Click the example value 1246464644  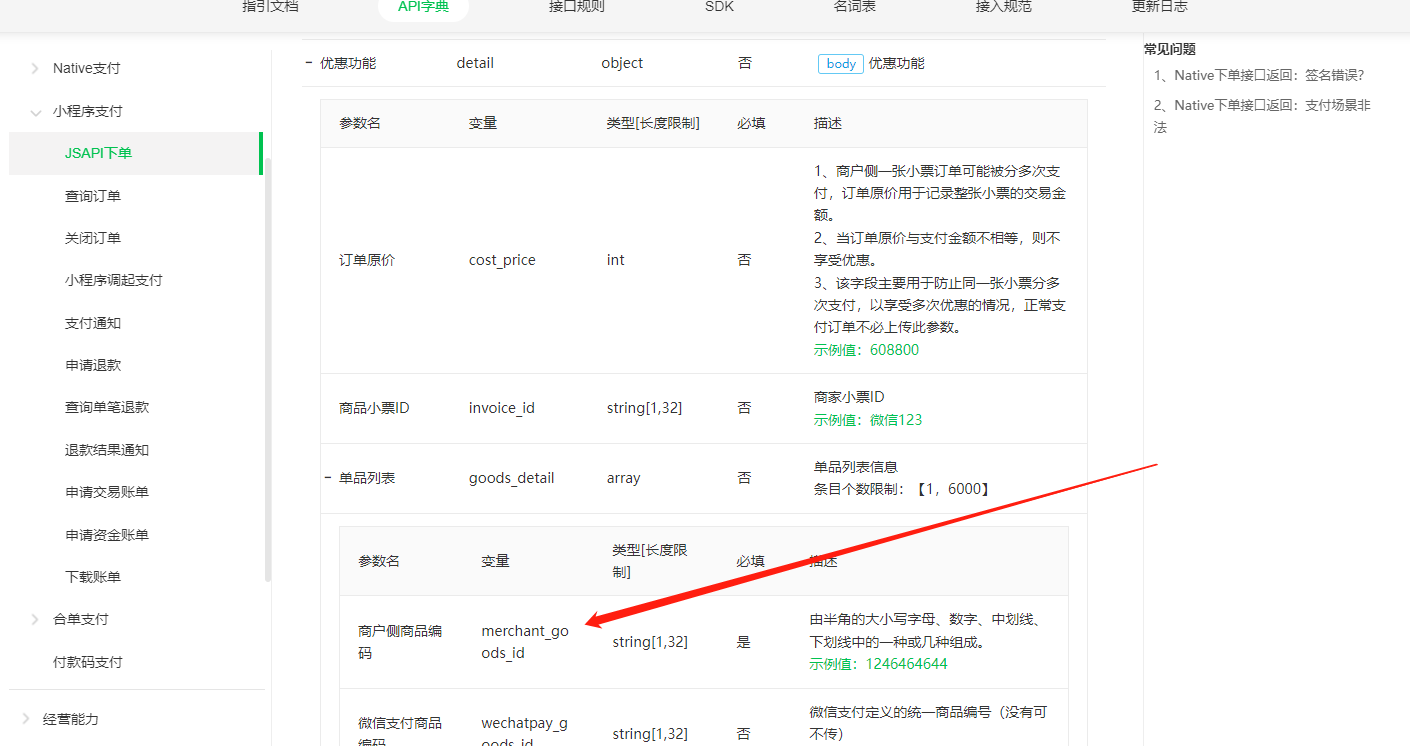pos(906,664)
